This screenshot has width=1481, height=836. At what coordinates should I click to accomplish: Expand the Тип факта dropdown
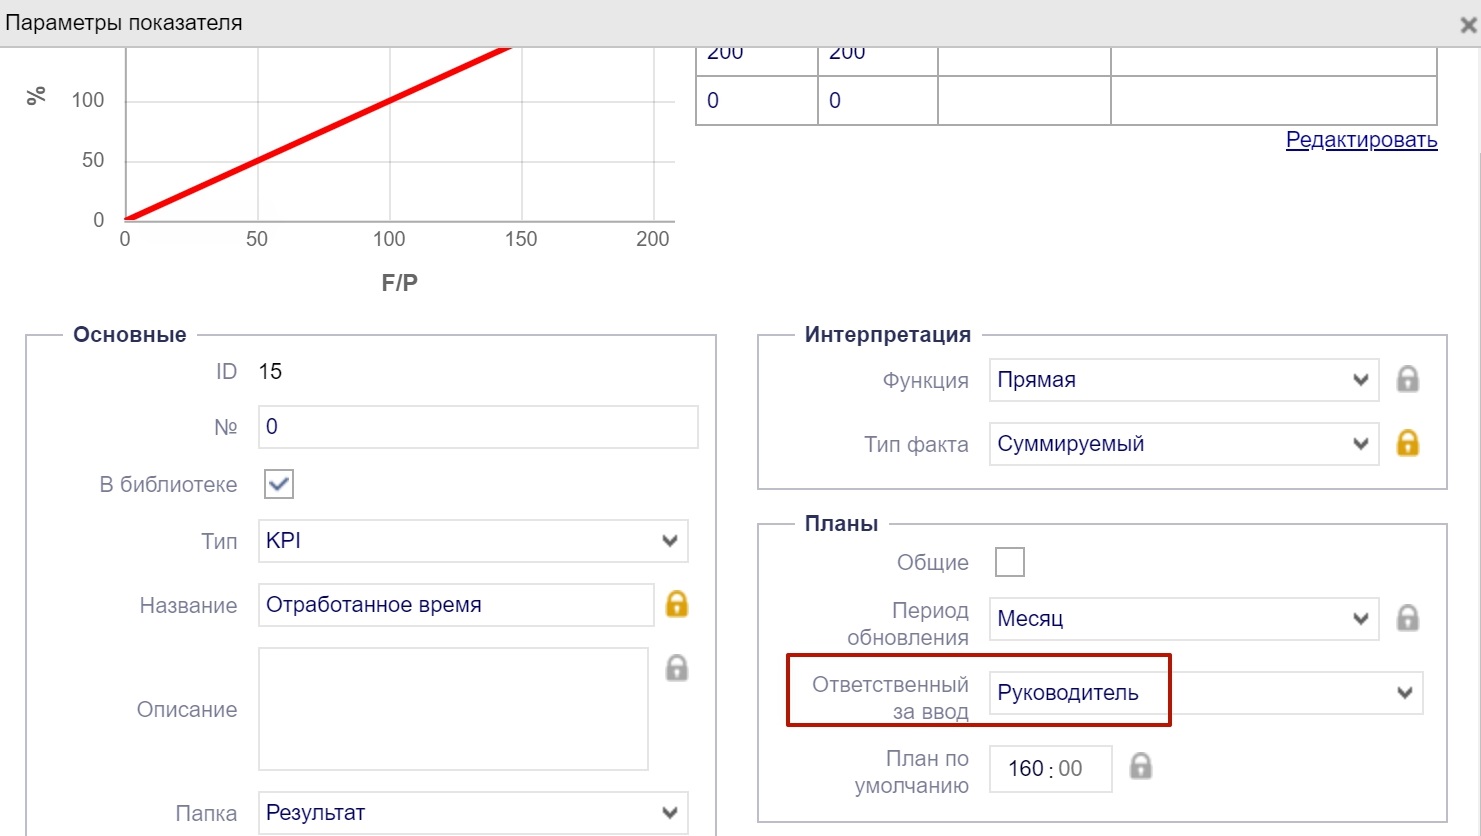[1183, 444]
